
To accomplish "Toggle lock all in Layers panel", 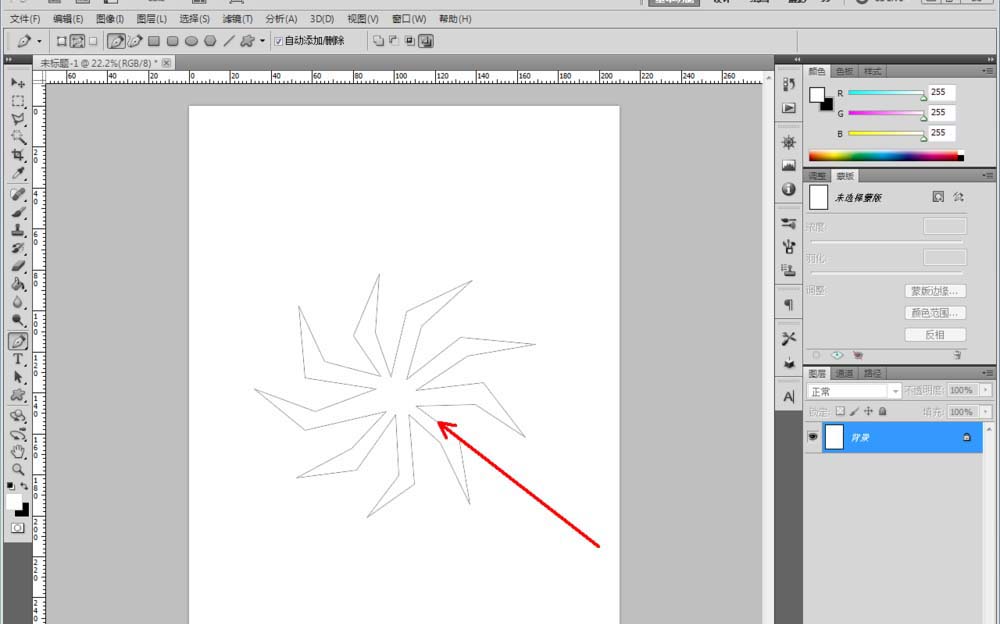I will tap(883, 412).
